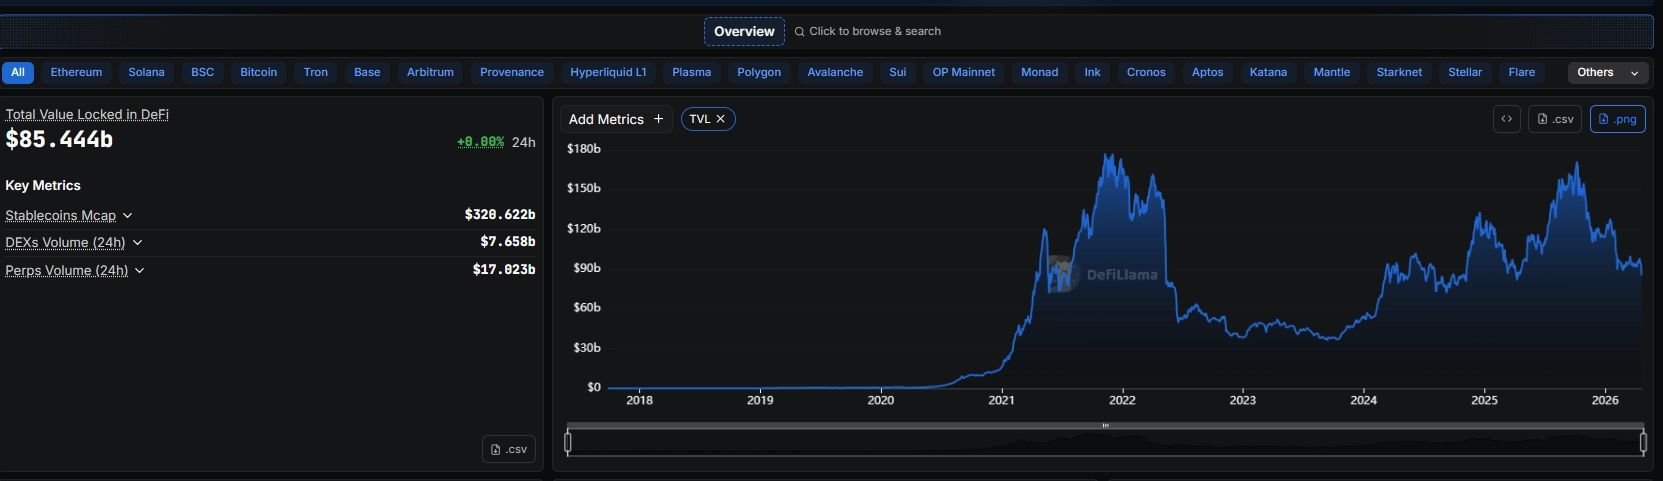Select the Hyperliquid L1 chain
1663x481 pixels.
coord(608,72)
